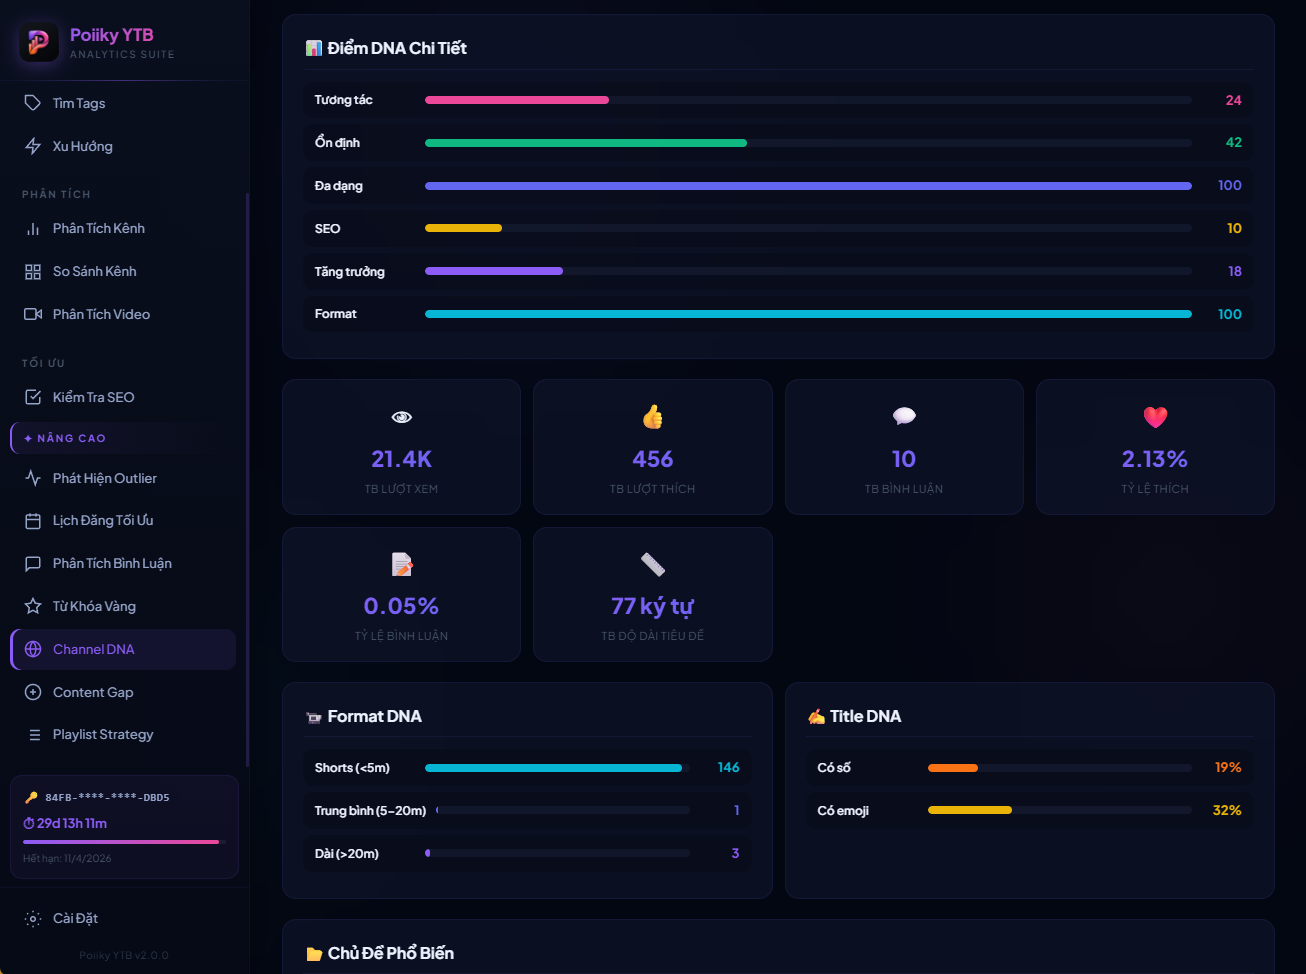Open the Tìm Tags tag icon
1306x974 pixels.
[x=33, y=103]
